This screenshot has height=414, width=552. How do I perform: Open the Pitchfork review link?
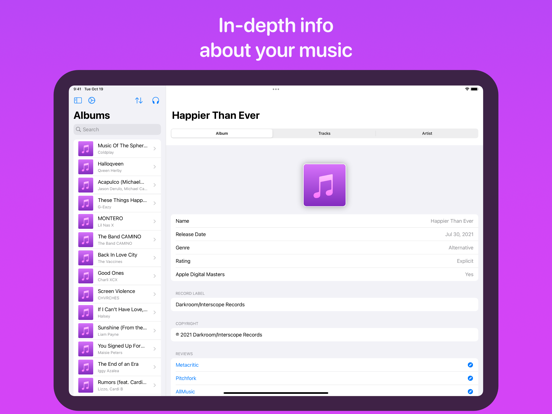pos(186,378)
